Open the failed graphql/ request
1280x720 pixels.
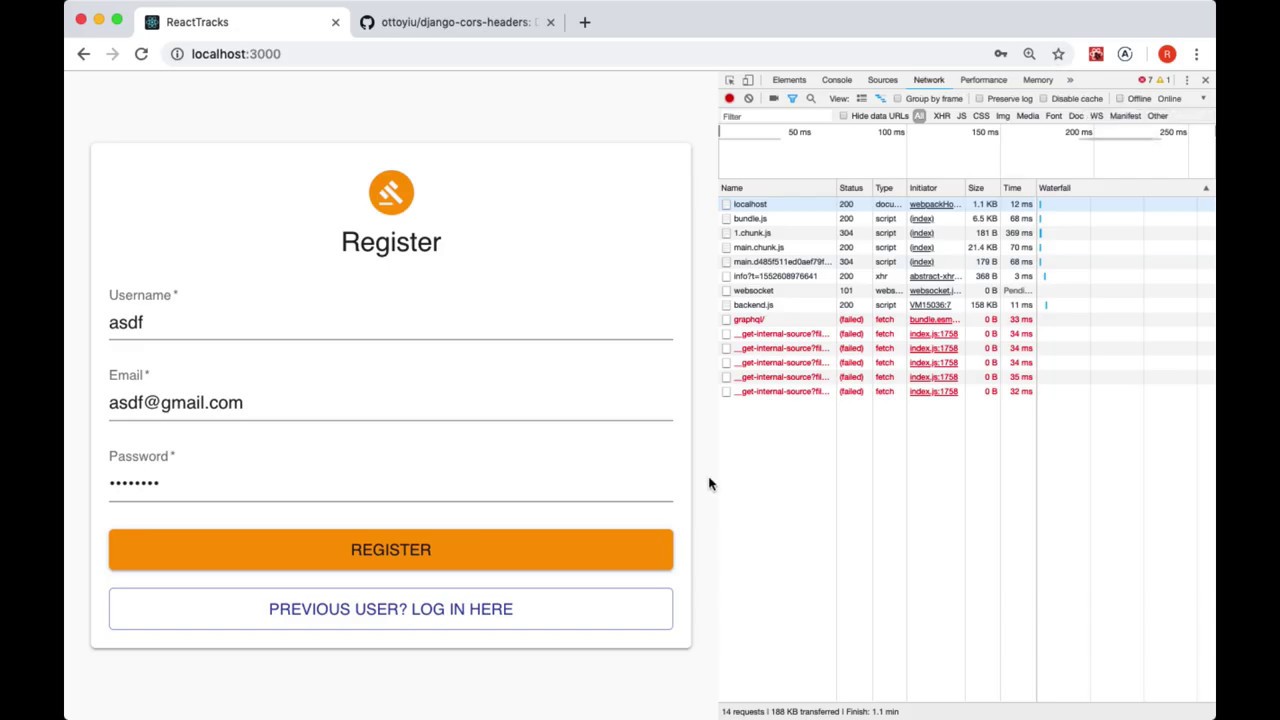pos(749,320)
